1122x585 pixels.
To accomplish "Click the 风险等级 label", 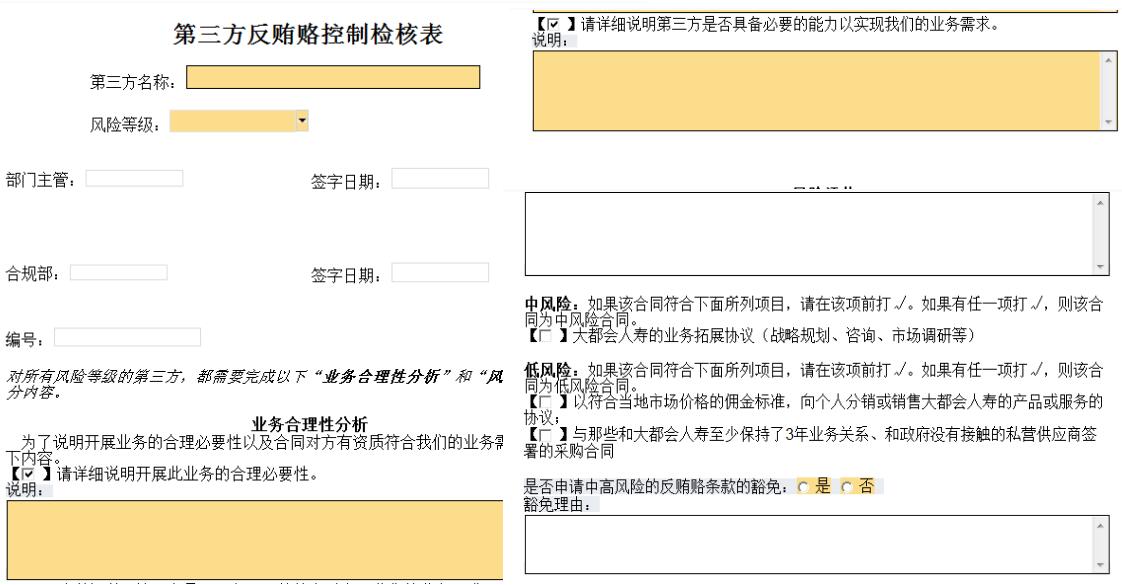I will click(x=125, y=124).
